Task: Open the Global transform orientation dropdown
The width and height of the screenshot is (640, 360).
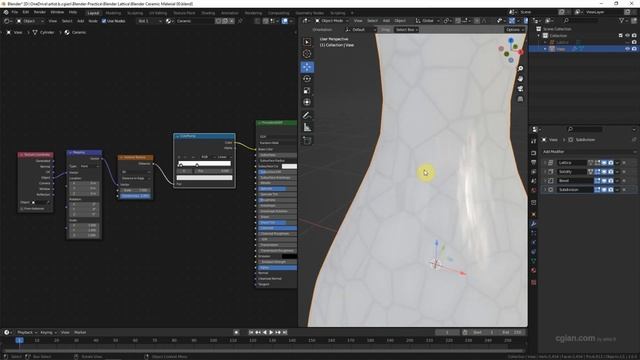Action: 427,20
